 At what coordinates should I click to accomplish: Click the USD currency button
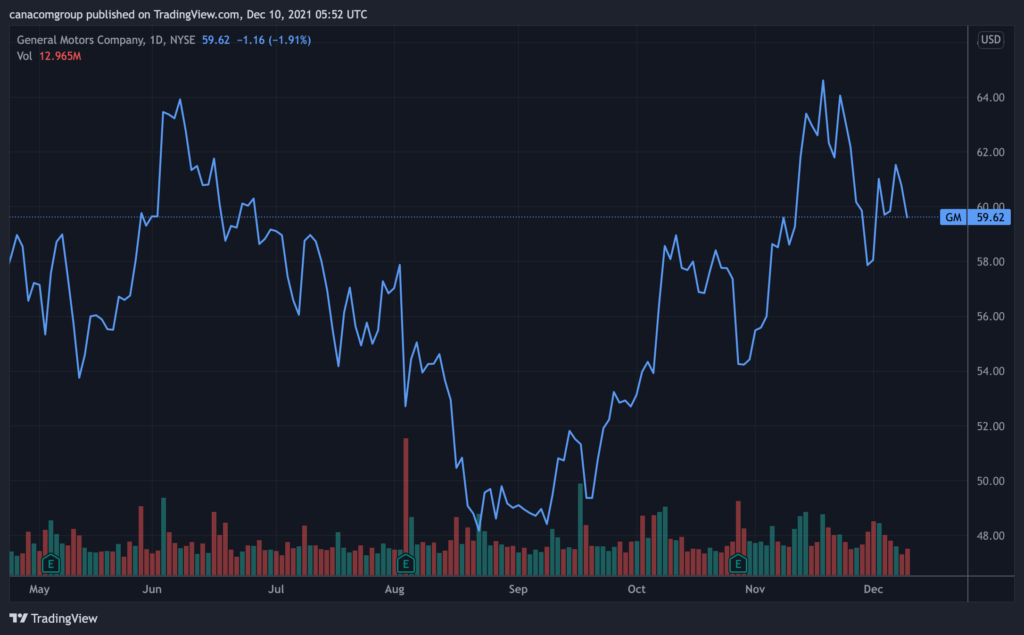pyautogui.click(x=990, y=40)
